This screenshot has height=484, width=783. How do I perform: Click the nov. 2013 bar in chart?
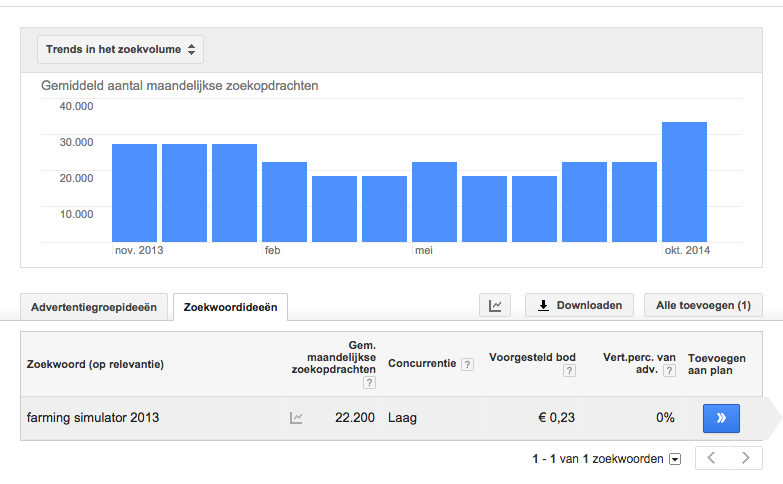[134, 193]
